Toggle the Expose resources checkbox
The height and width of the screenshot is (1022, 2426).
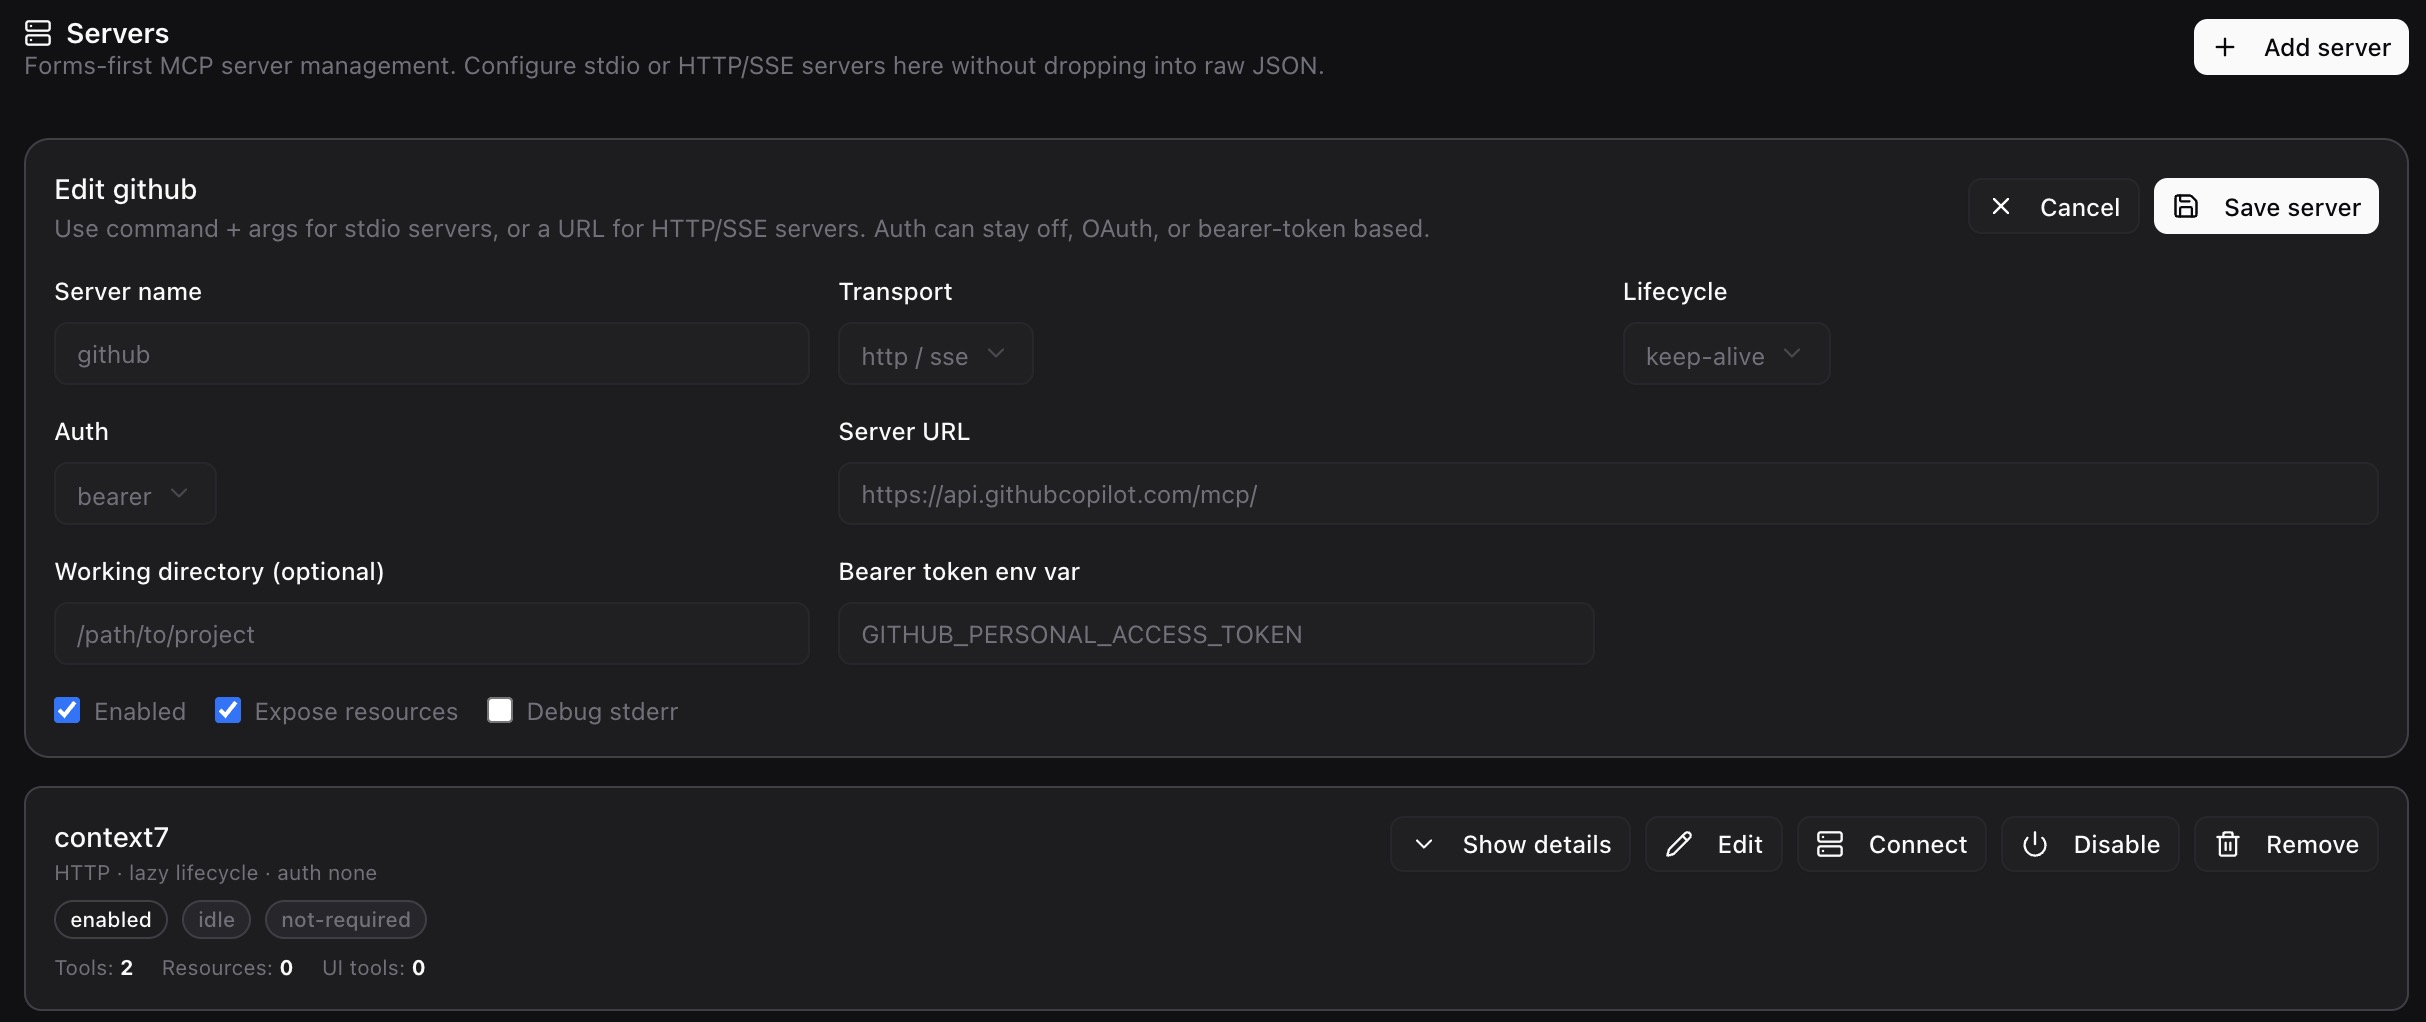[x=228, y=710]
